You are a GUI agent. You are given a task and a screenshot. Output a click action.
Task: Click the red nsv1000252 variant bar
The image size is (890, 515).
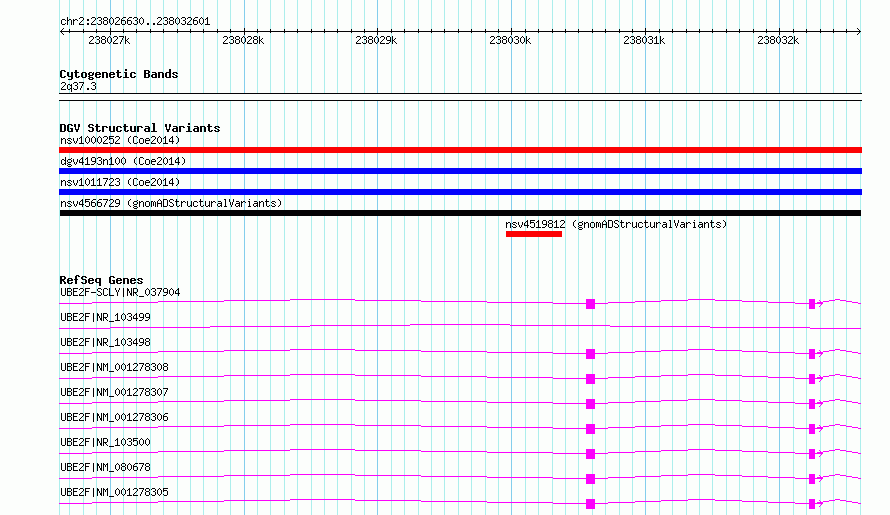[460, 150]
